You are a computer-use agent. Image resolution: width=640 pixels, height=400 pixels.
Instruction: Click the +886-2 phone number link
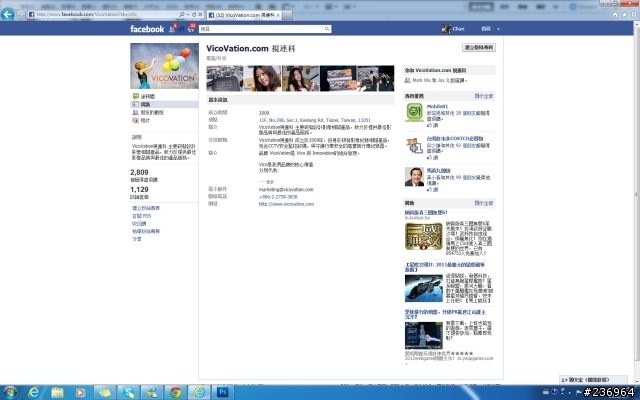pos(278,197)
